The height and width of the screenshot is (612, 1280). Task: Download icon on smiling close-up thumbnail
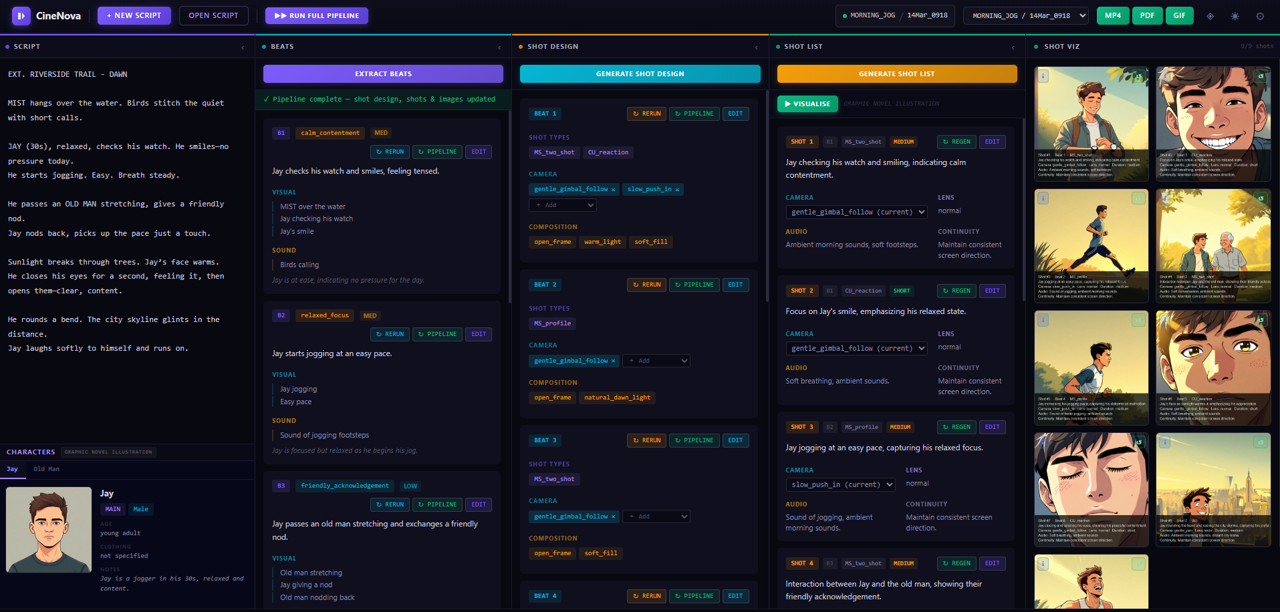pos(1165,76)
